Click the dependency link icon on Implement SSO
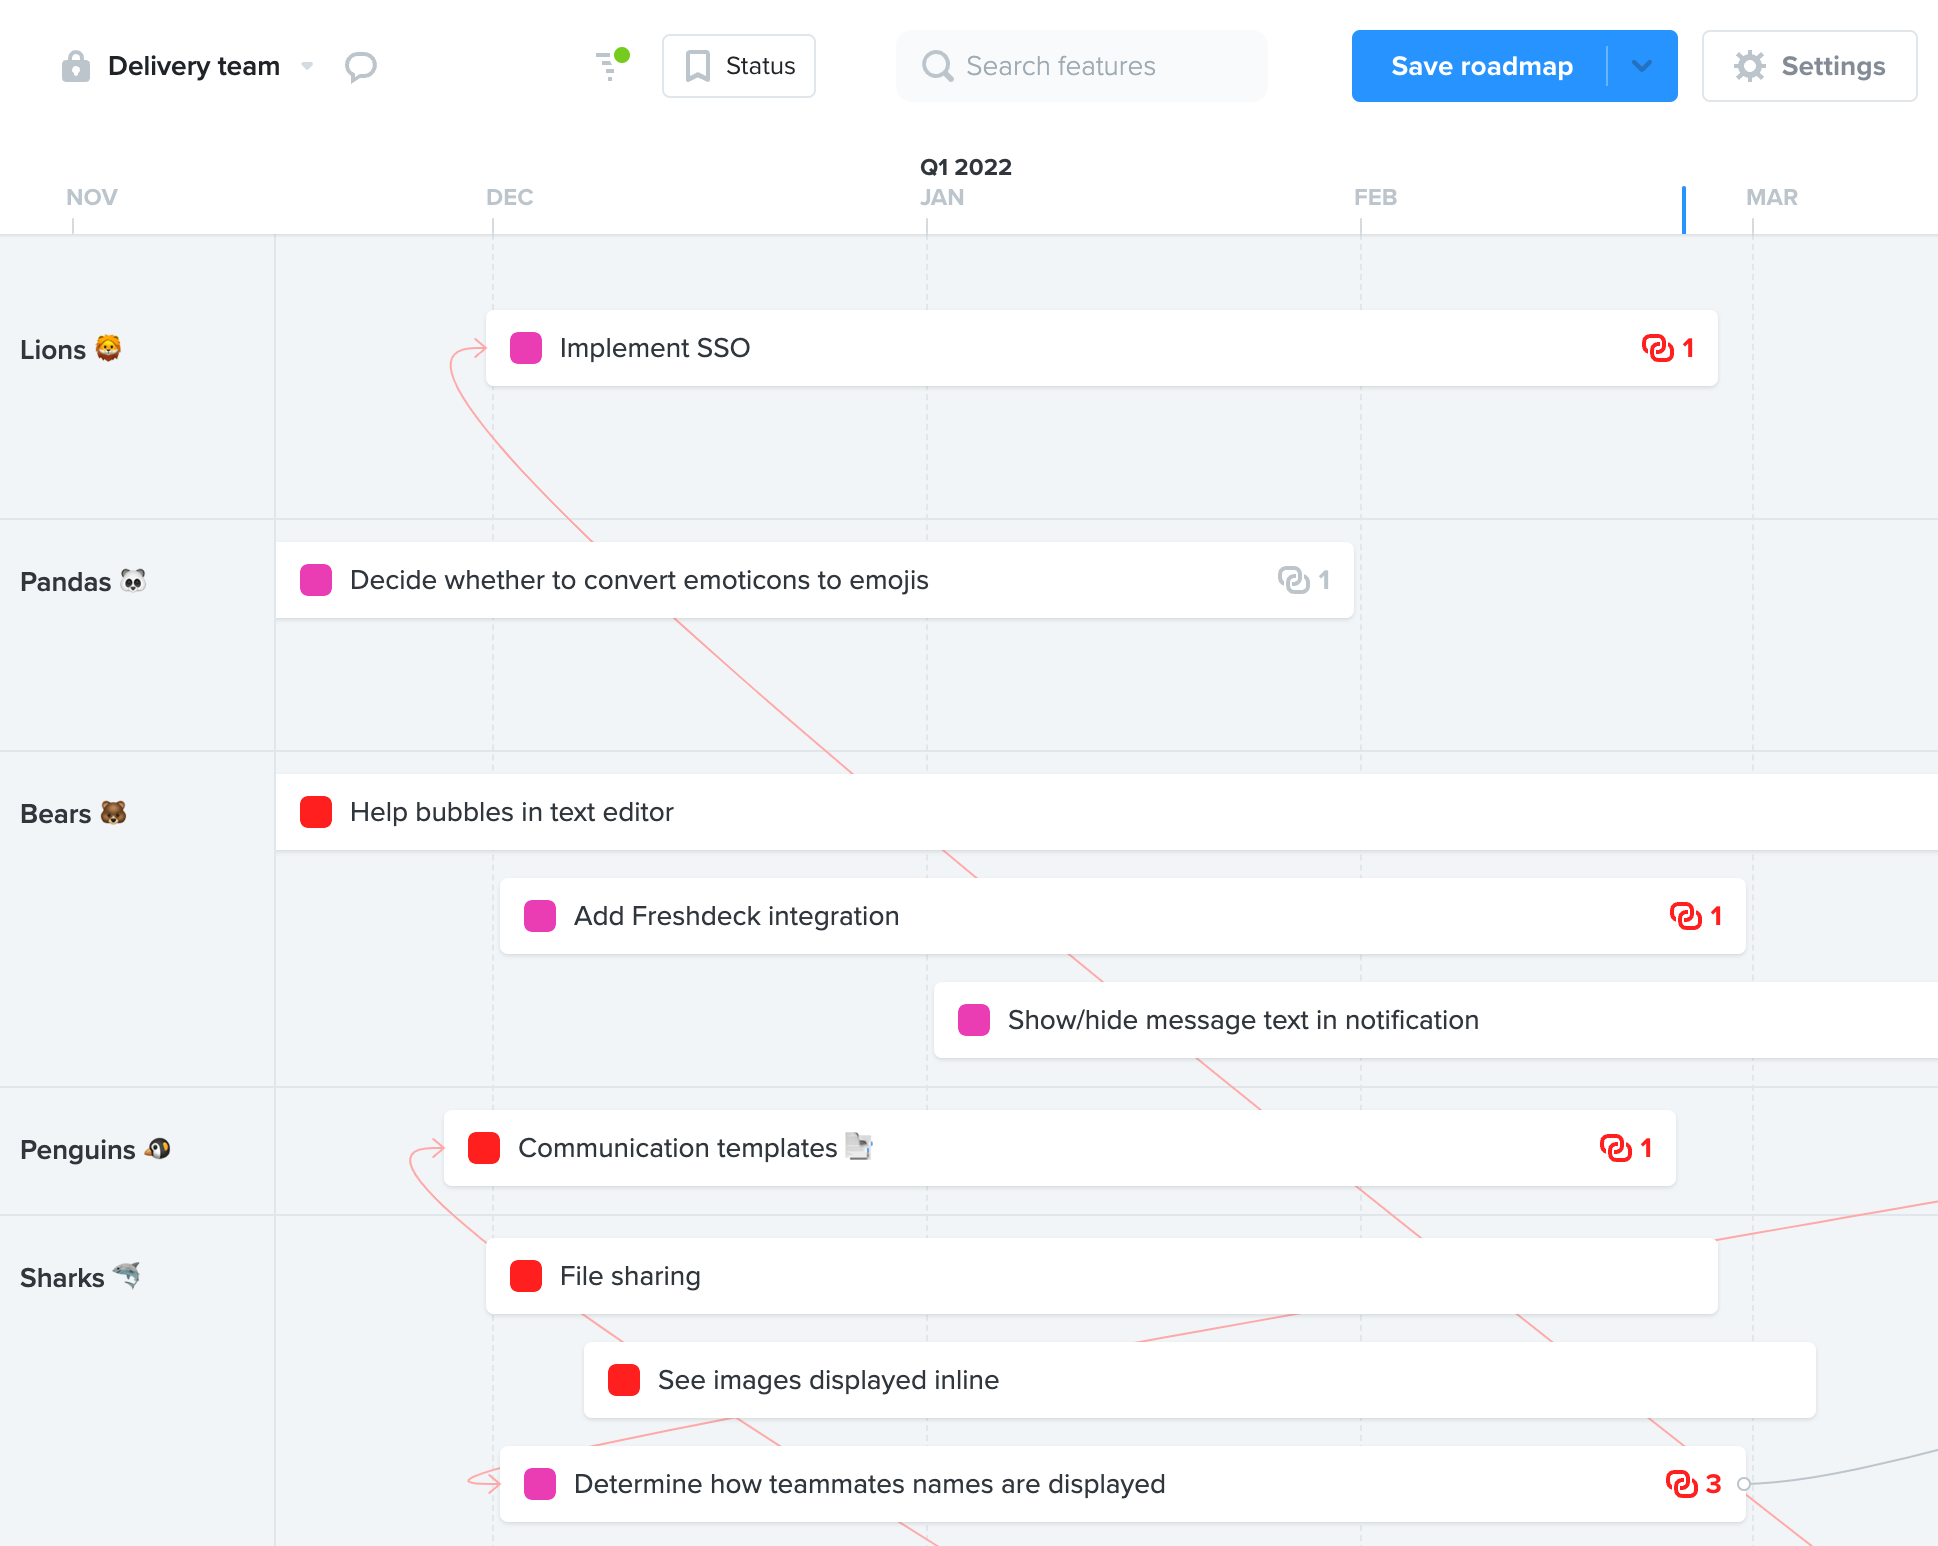Viewport: 1938px width, 1546px height. tap(1658, 348)
